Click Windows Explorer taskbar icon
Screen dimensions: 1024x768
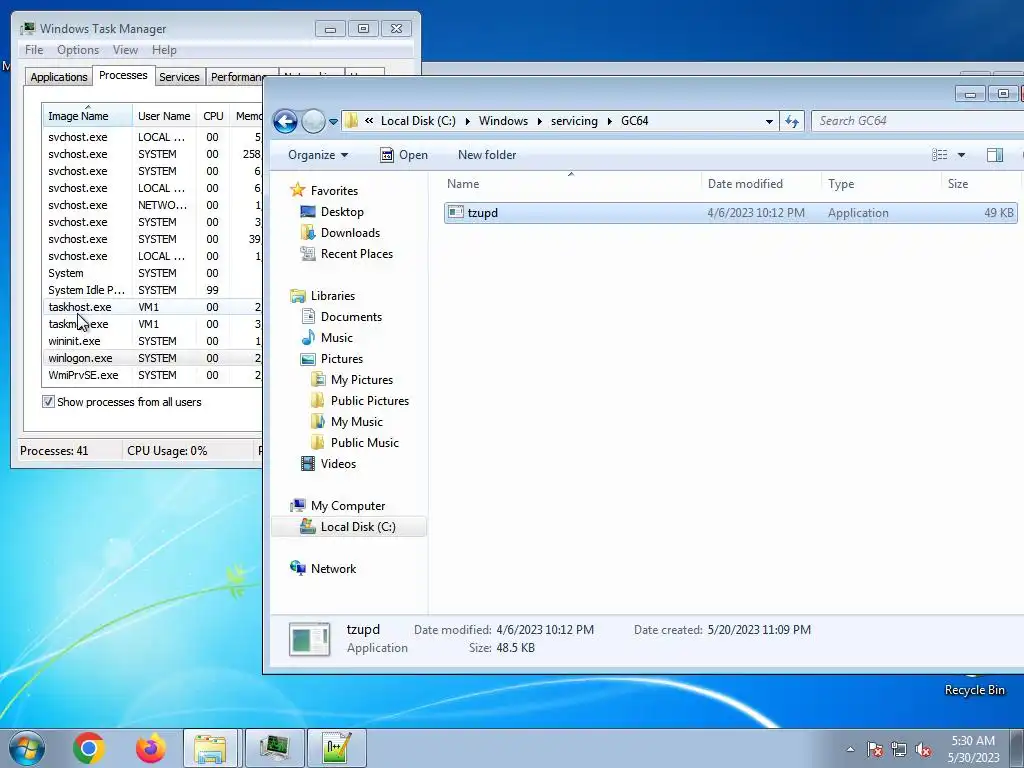[210, 748]
